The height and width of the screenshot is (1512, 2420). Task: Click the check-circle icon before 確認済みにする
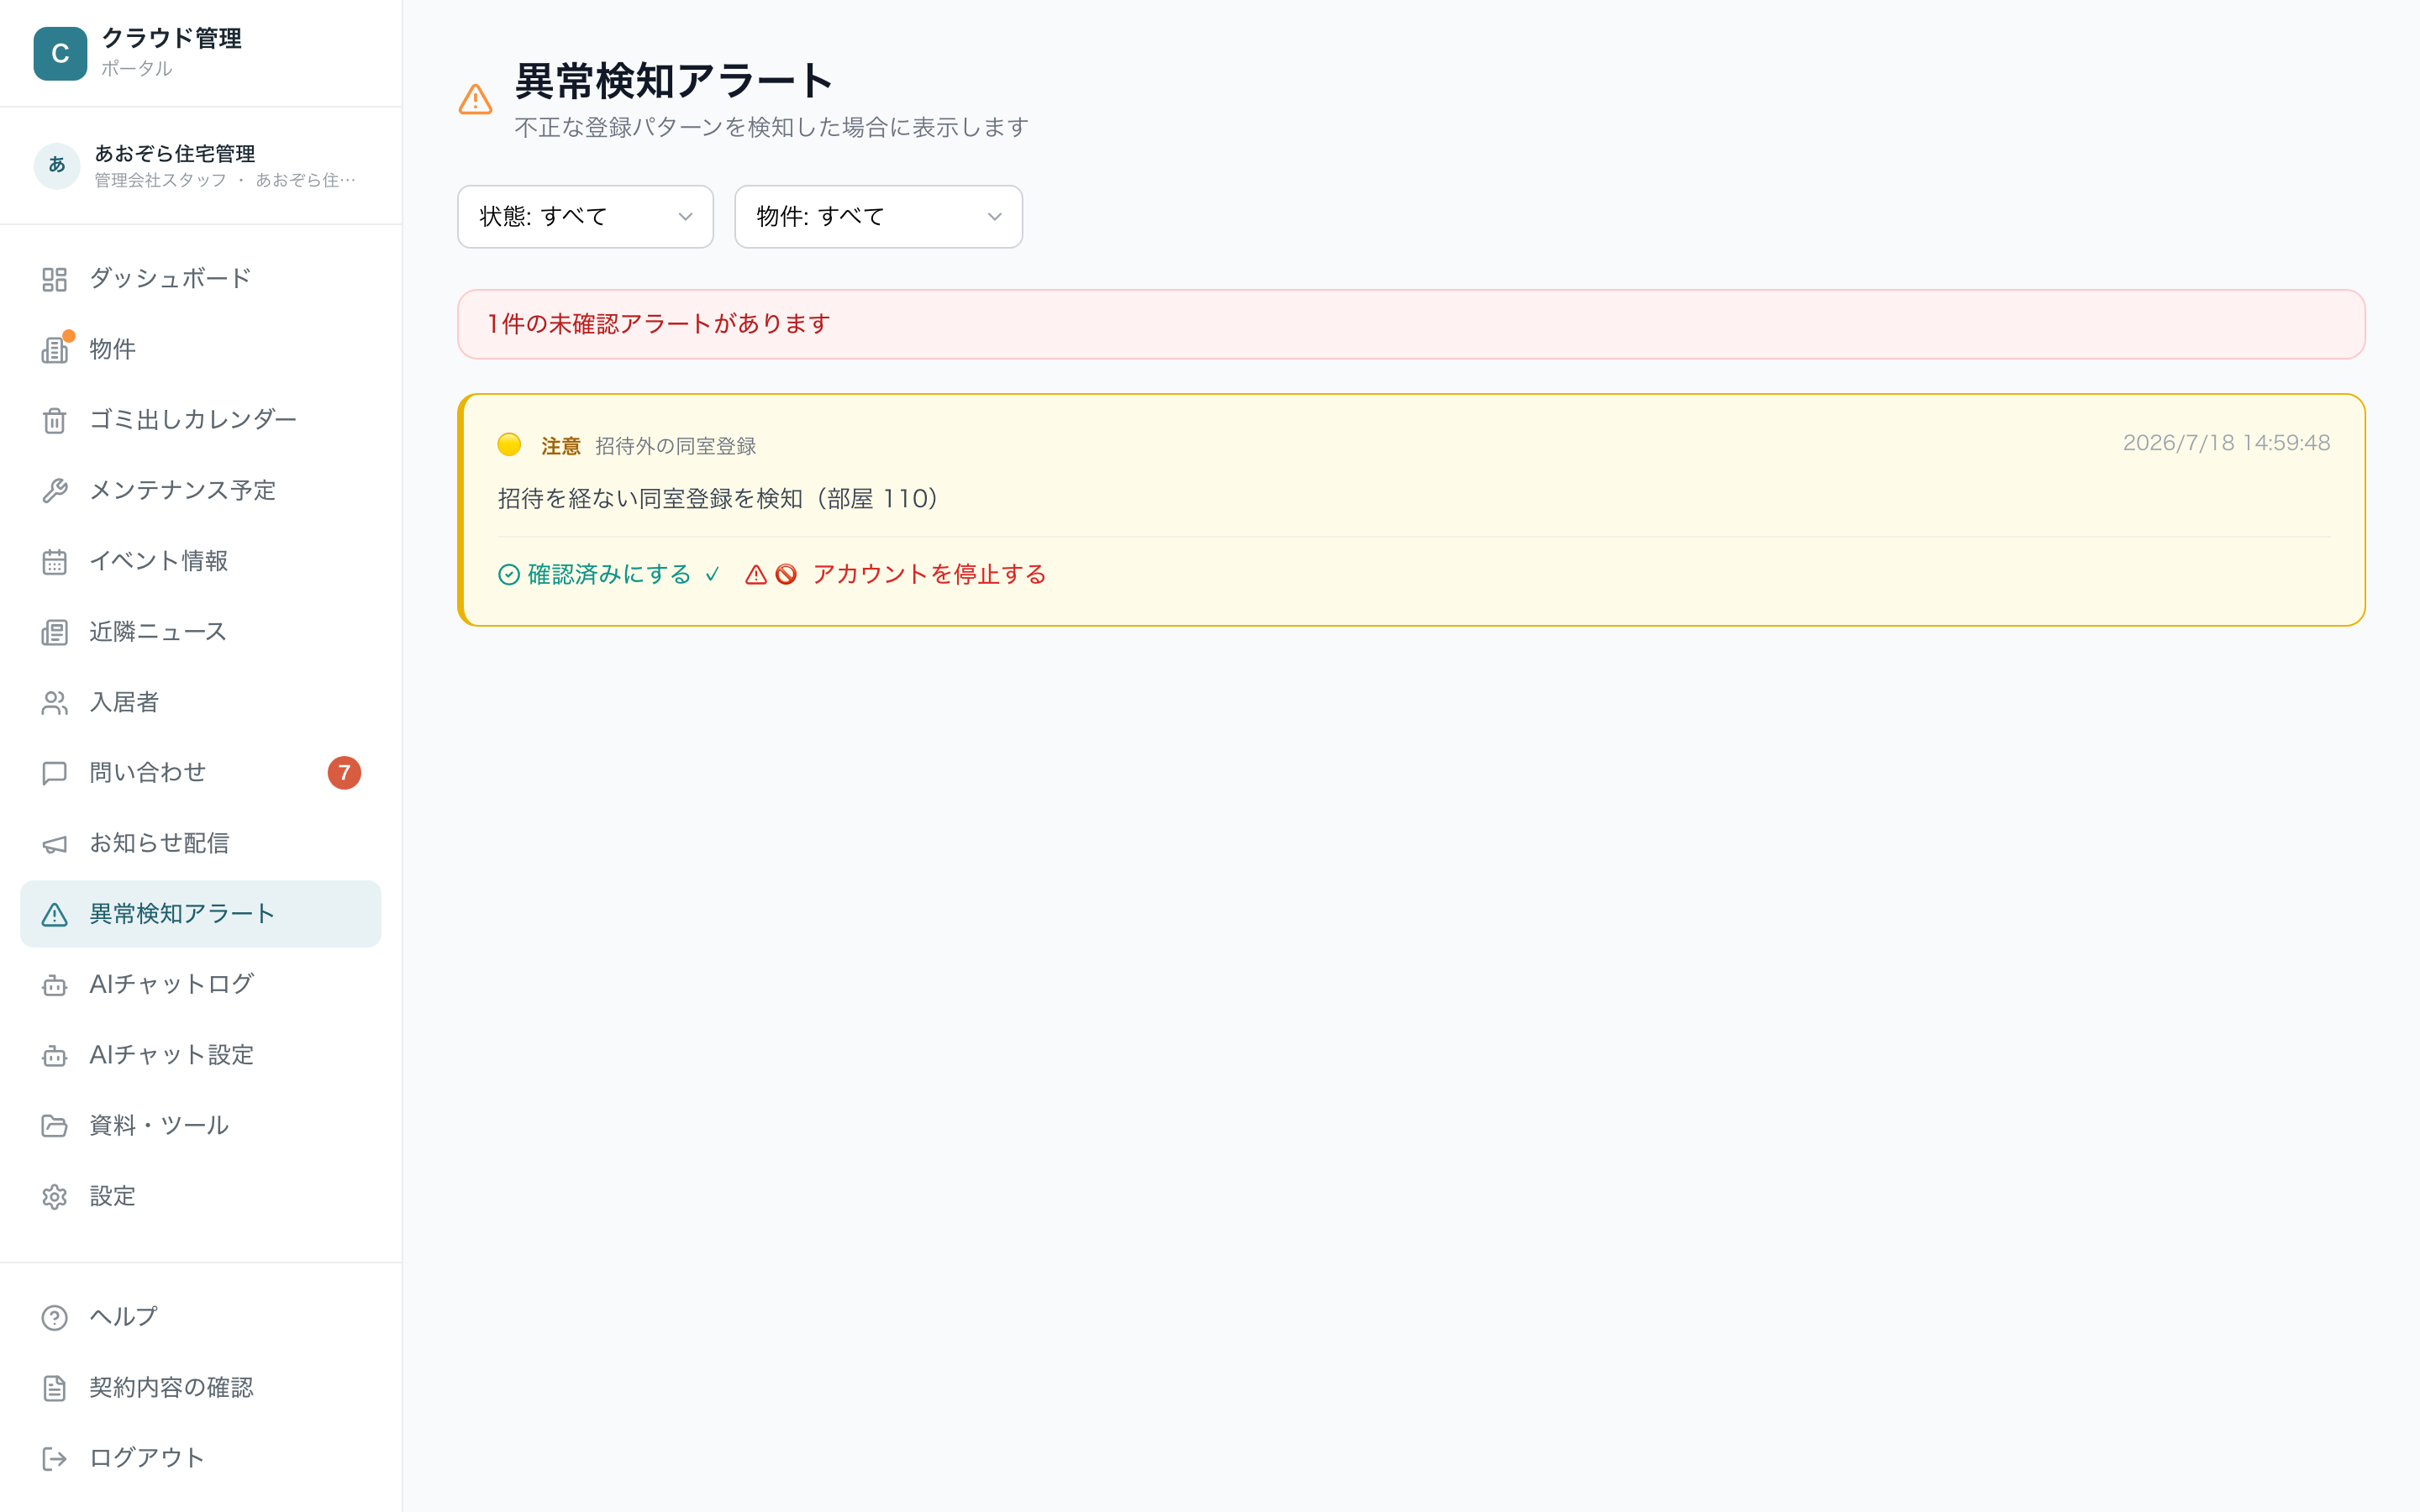point(509,574)
